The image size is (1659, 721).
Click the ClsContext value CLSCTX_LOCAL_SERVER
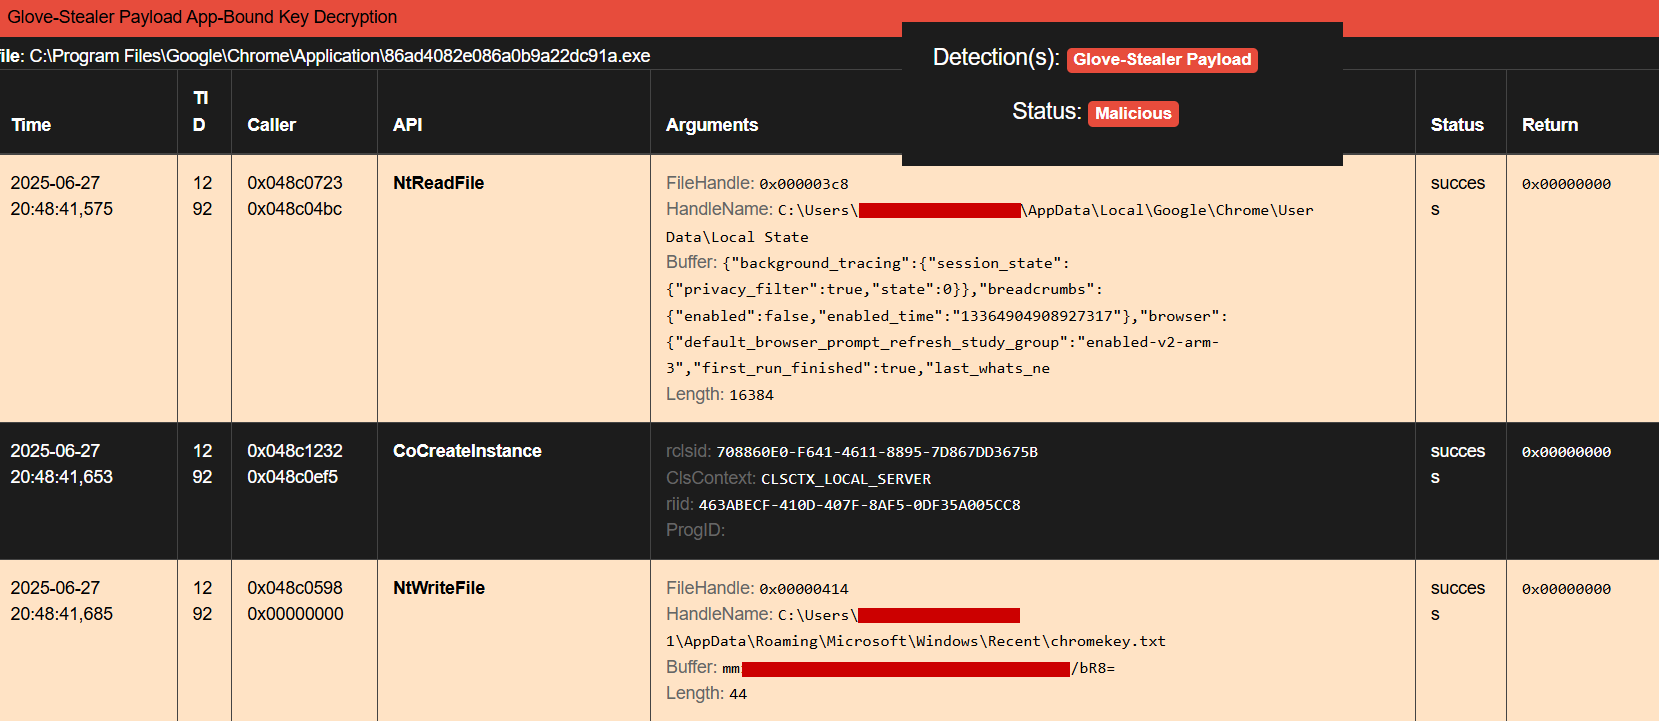pyautogui.click(x=846, y=479)
